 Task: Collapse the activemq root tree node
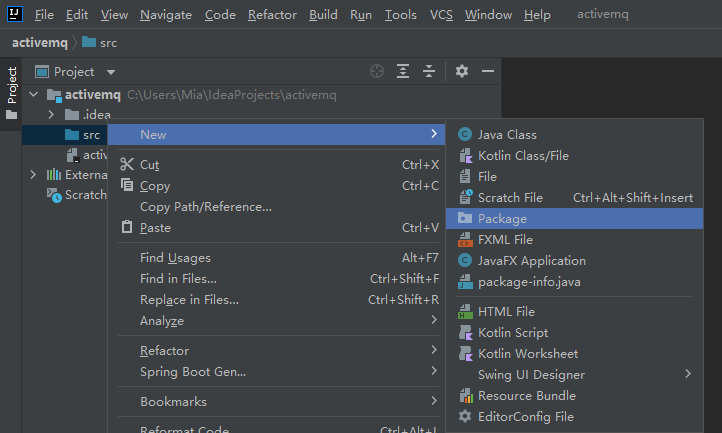coord(34,94)
